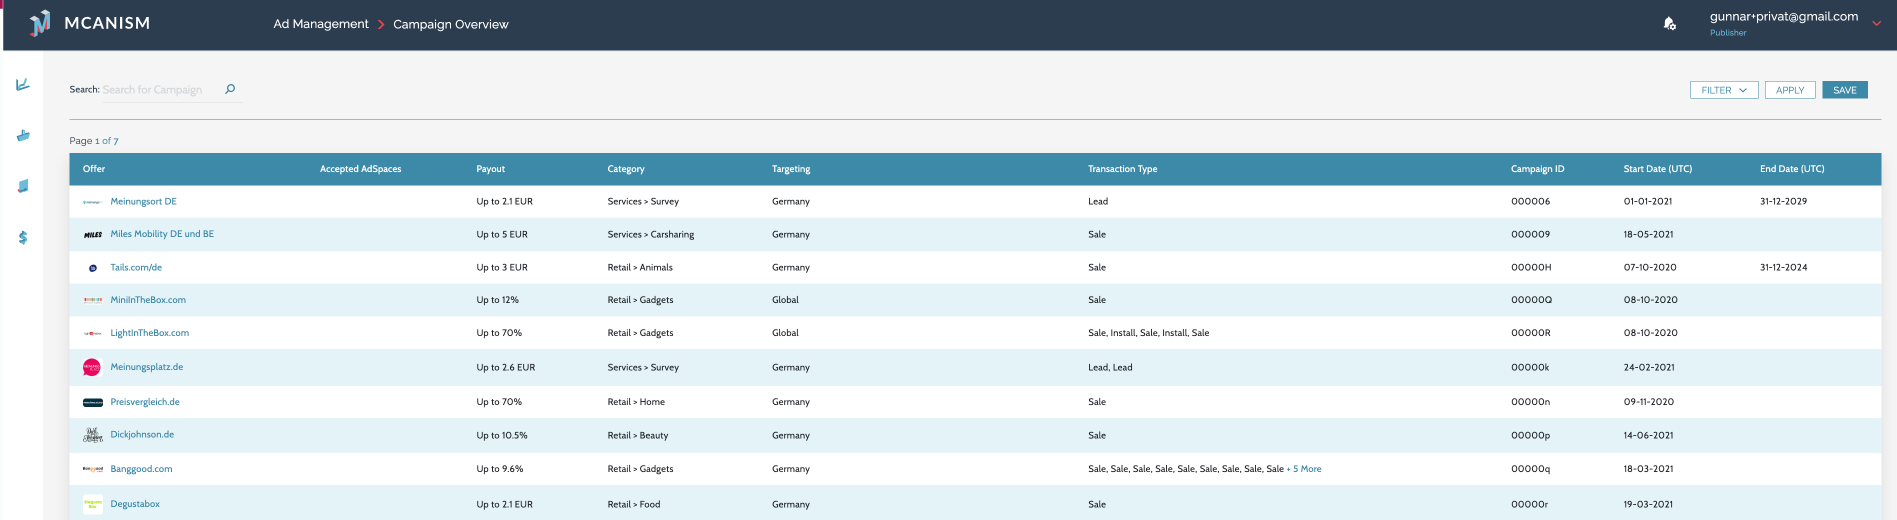
Task: Click the Meinungsplatz.de pink logo
Action: click(x=92, y=367)
